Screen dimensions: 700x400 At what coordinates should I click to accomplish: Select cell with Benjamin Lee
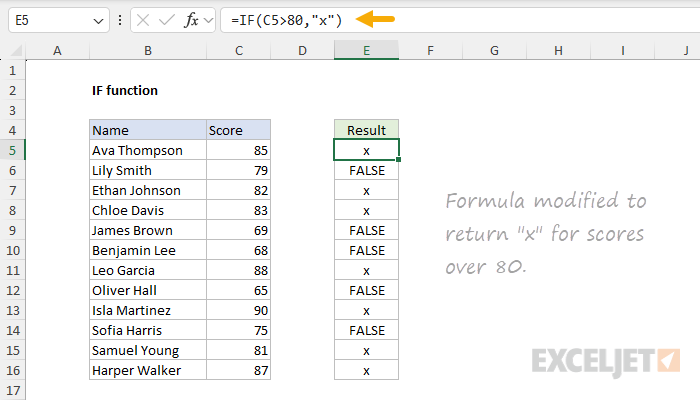pos(148,250)
